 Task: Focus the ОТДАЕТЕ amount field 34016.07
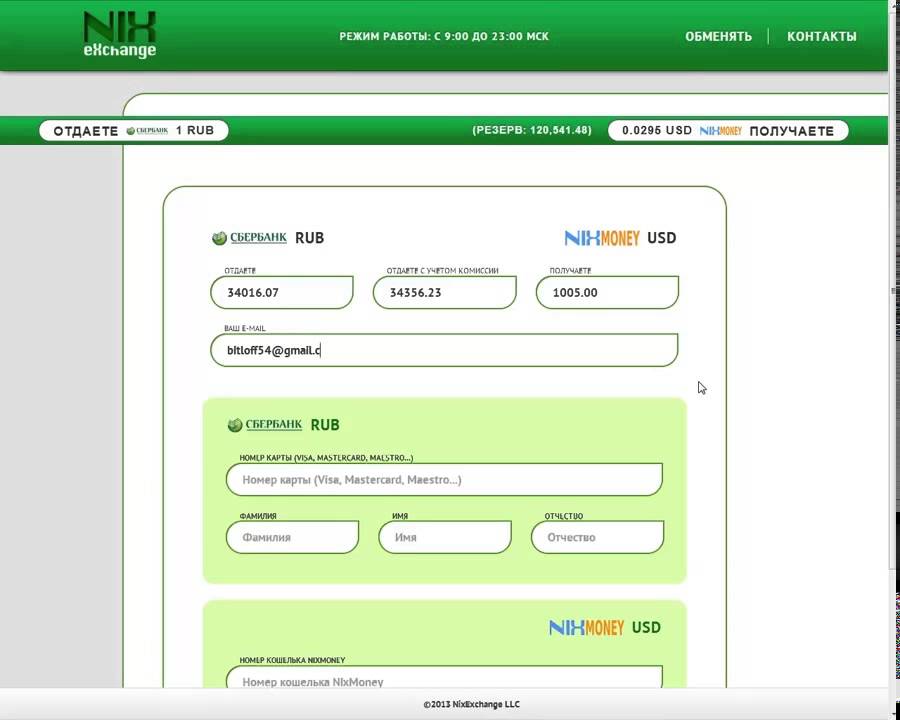(282, 292)
